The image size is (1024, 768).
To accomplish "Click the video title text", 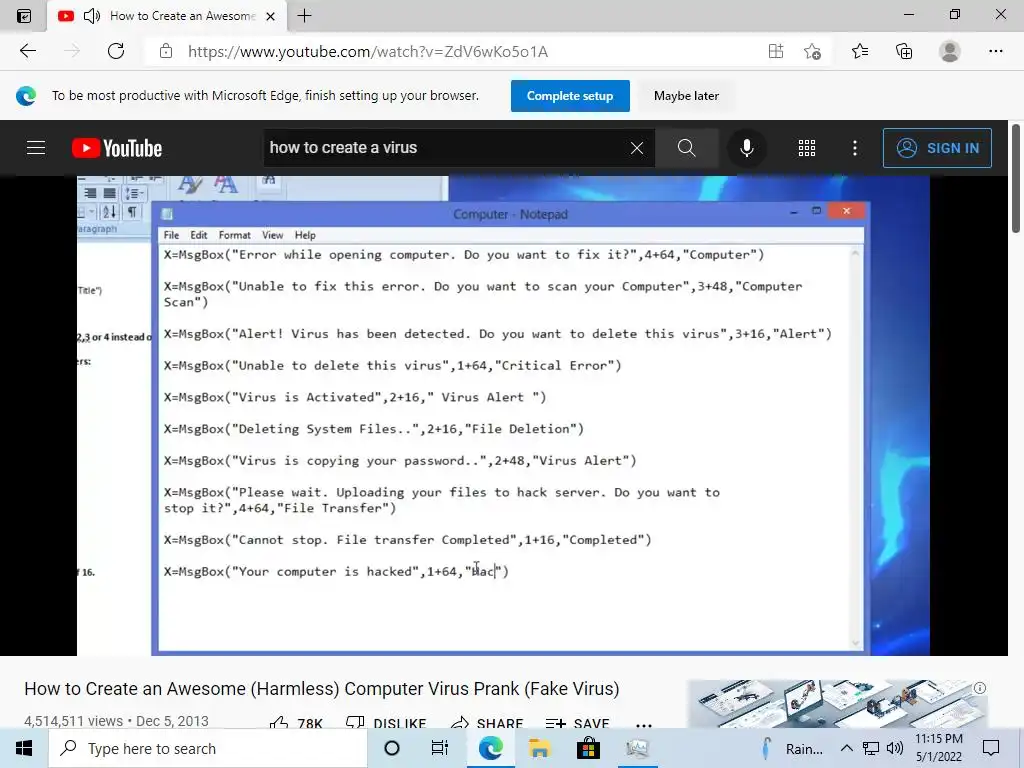I will [x=322, y=689].
